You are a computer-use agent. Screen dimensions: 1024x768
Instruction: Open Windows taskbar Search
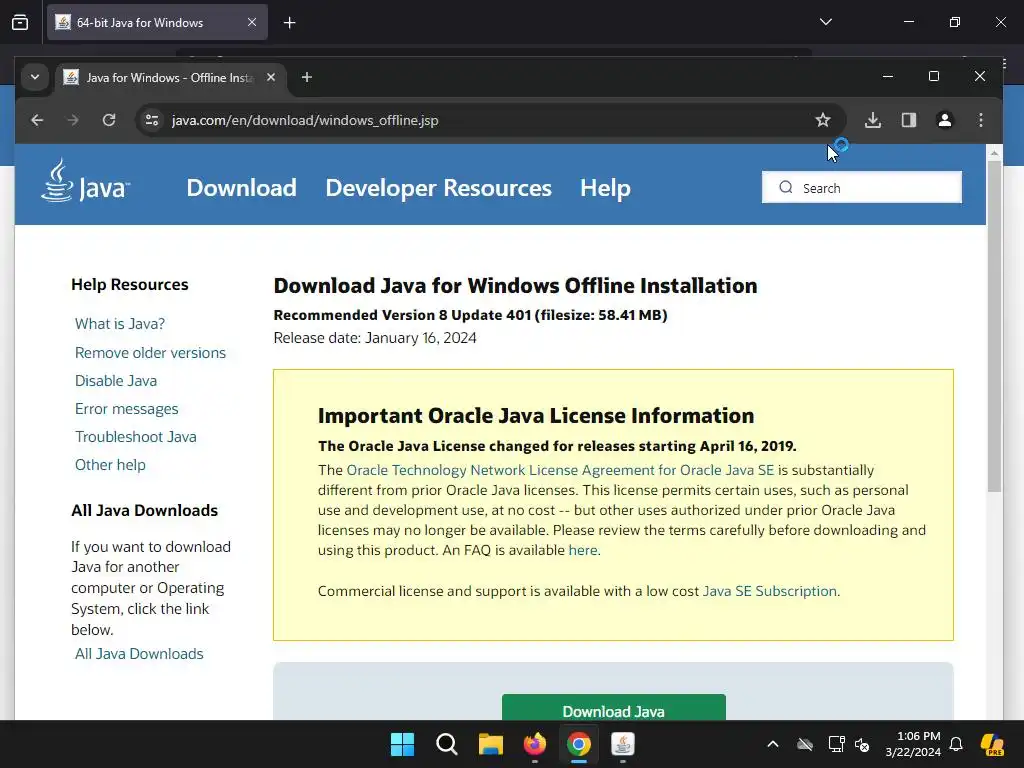pos(447,744)
